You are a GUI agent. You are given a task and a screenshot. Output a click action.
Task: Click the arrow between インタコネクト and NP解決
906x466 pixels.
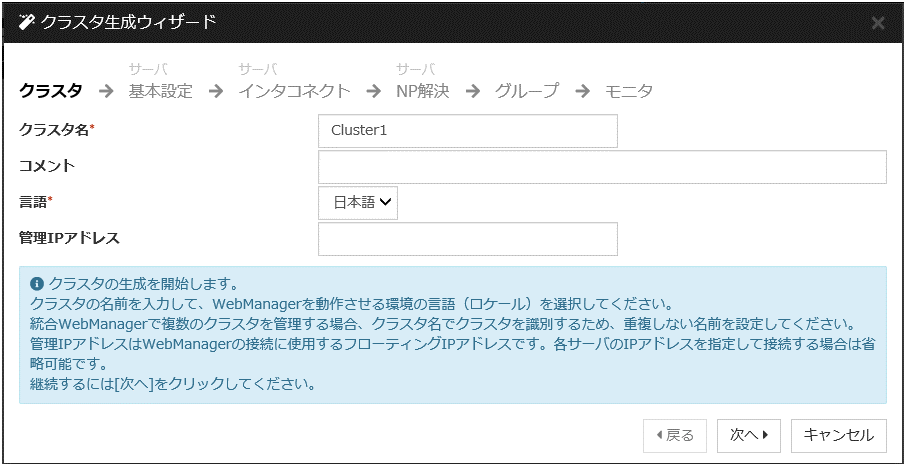pos(374,91)
